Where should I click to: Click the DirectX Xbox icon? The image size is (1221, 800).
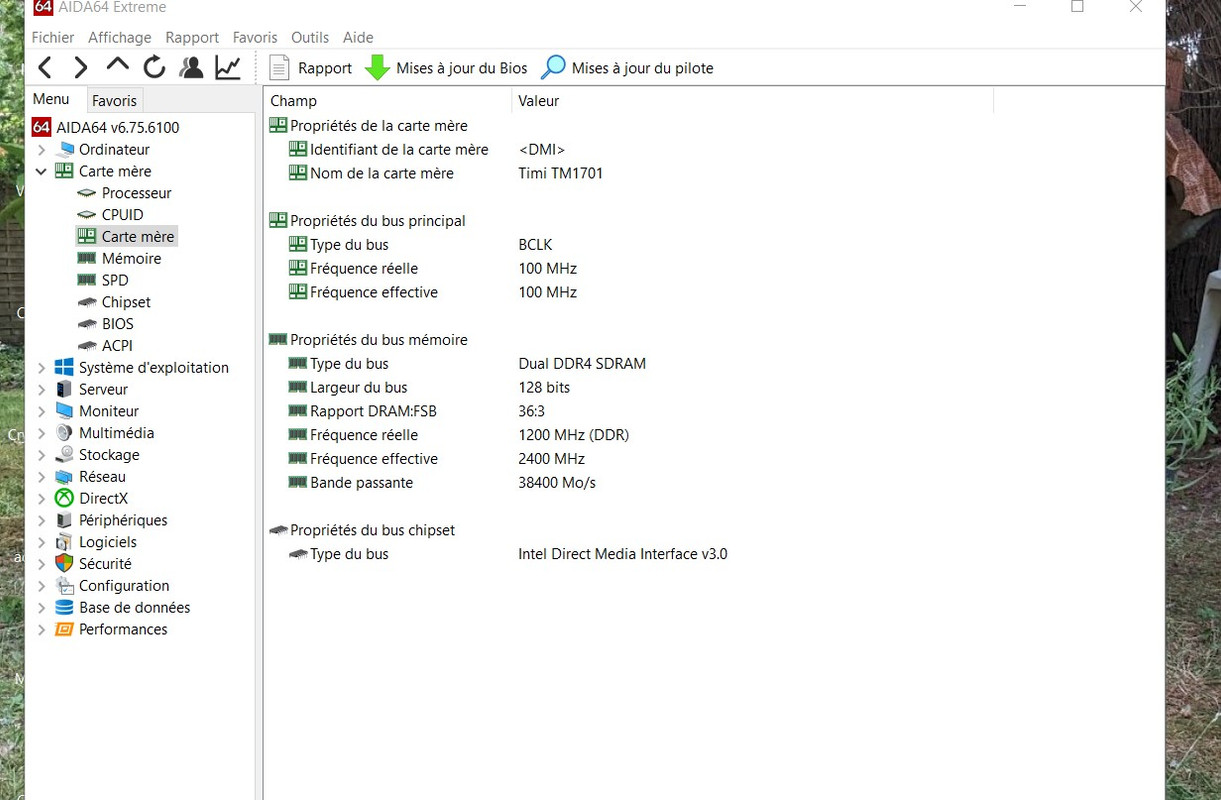(65, 498)
